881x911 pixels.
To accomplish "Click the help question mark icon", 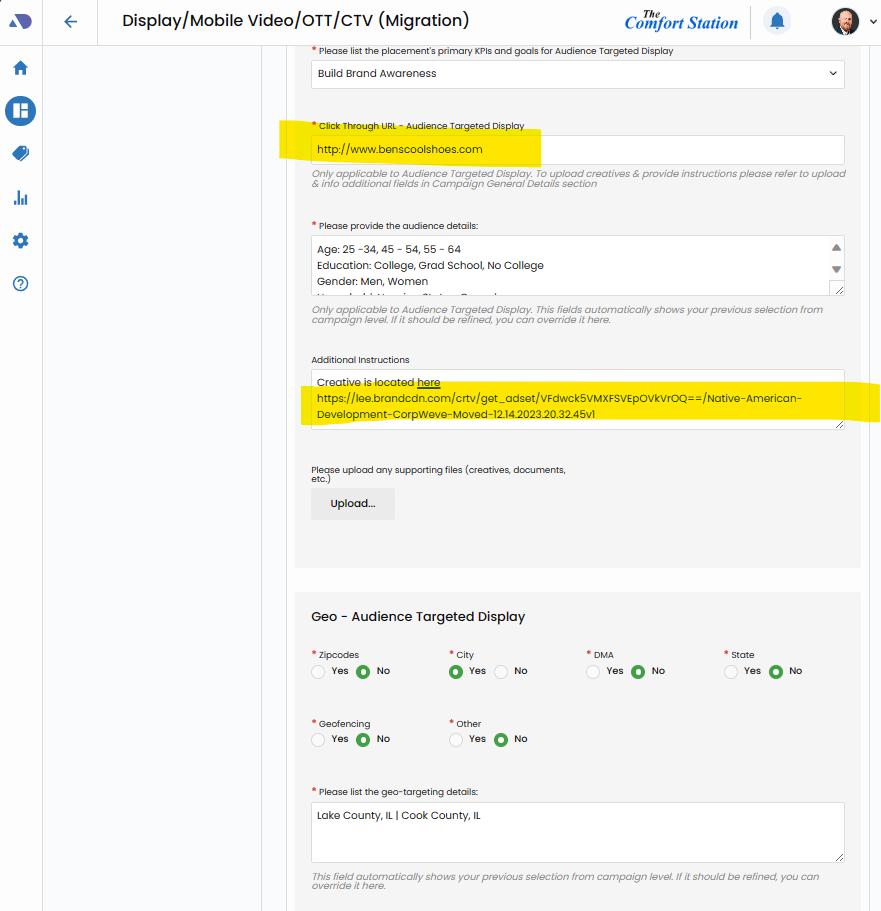I will [x=20, y=284].
